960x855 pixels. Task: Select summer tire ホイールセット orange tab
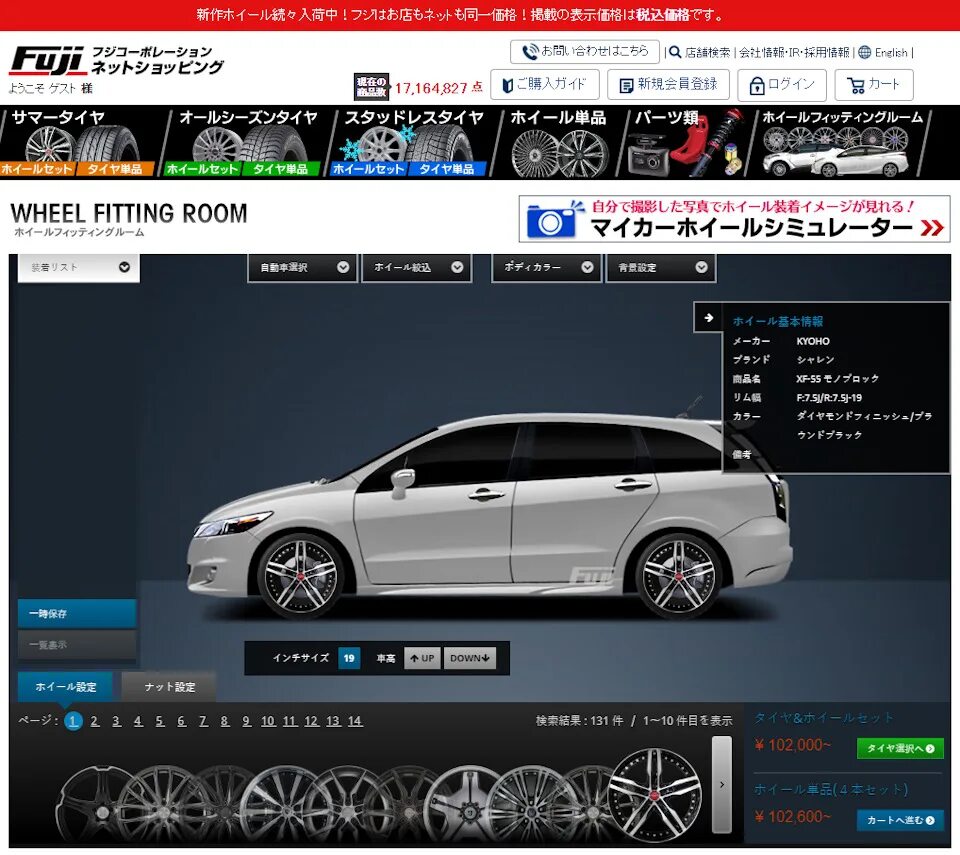pyautogui.click(x=37, y=169)
